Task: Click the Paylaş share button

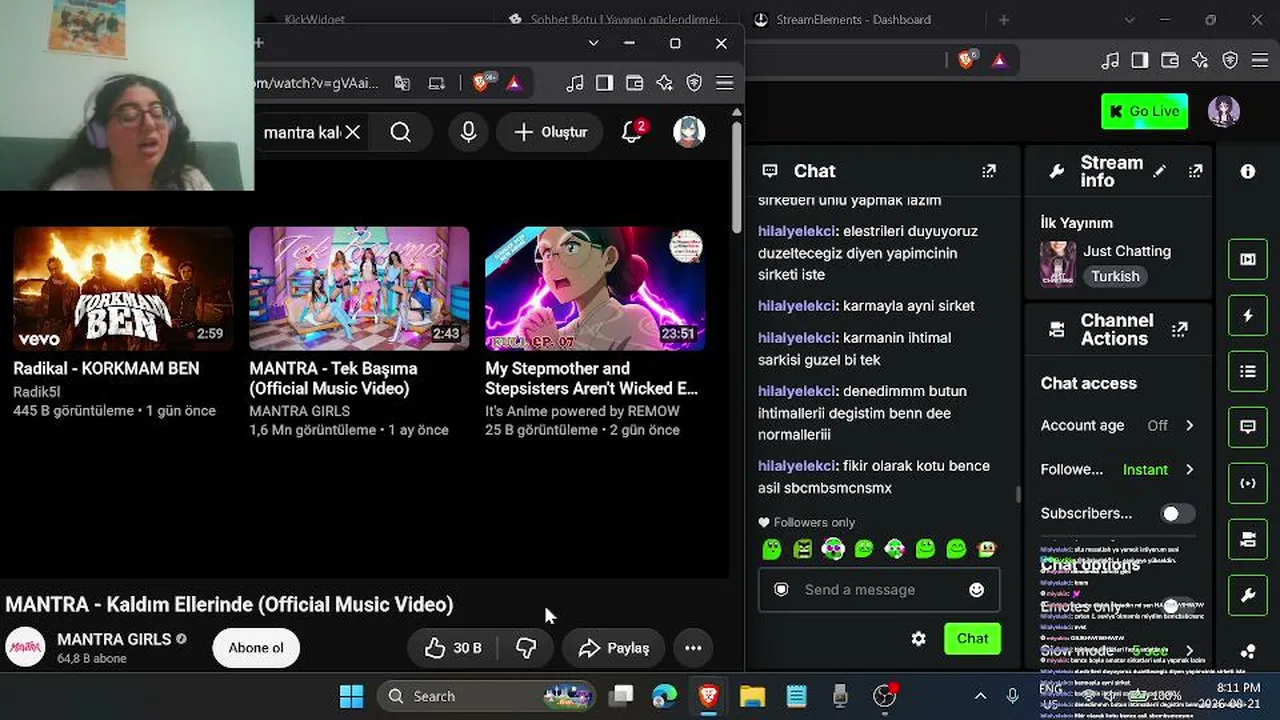Action: point(613,648)
